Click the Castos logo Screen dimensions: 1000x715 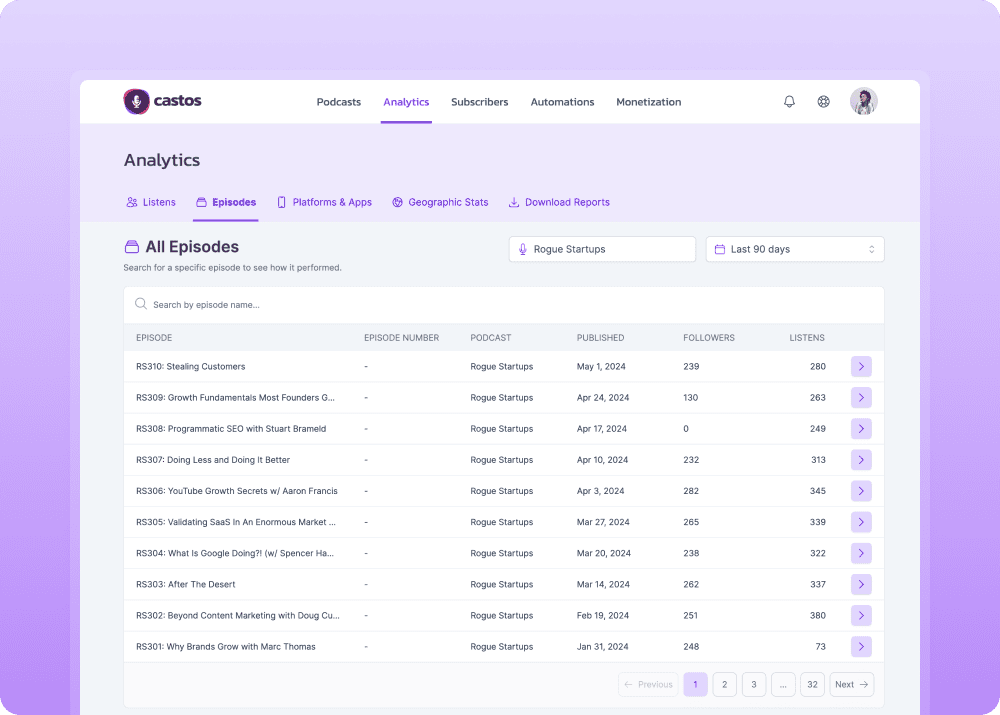pos(162,101)
